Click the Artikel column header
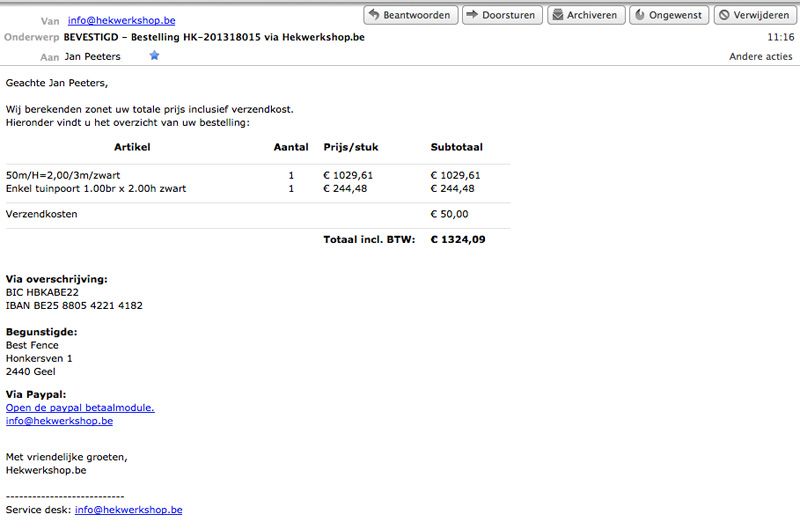This screenshot has height=529, width=800. [132, 147]
